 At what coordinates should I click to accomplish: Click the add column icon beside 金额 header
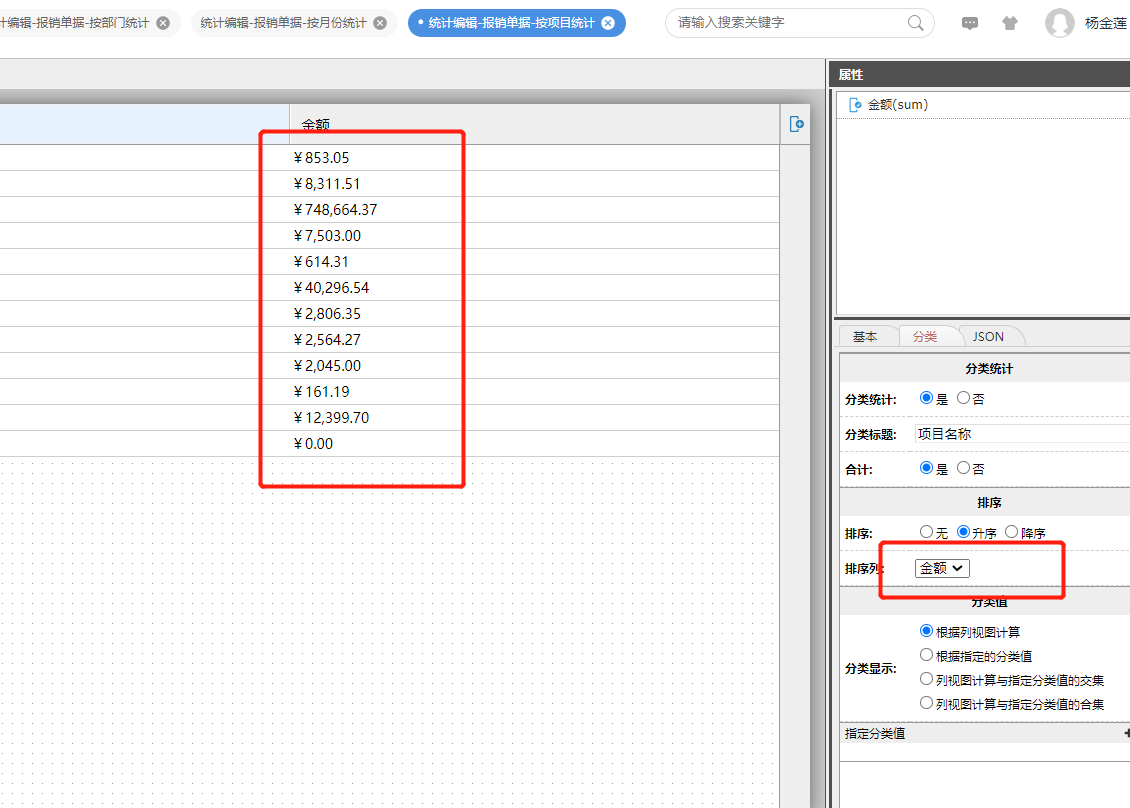pyautogui.click(x=796, y=124)
